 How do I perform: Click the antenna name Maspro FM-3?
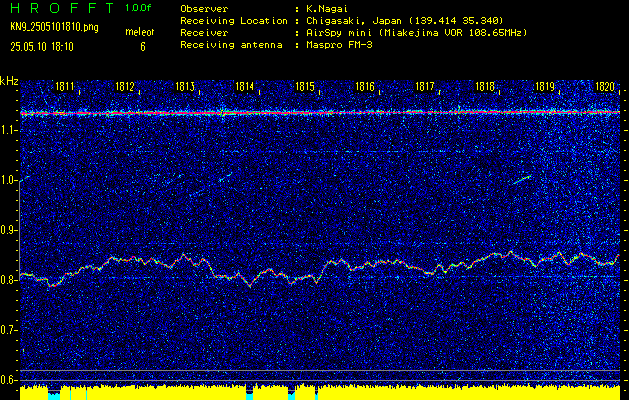tap(339, 45)
